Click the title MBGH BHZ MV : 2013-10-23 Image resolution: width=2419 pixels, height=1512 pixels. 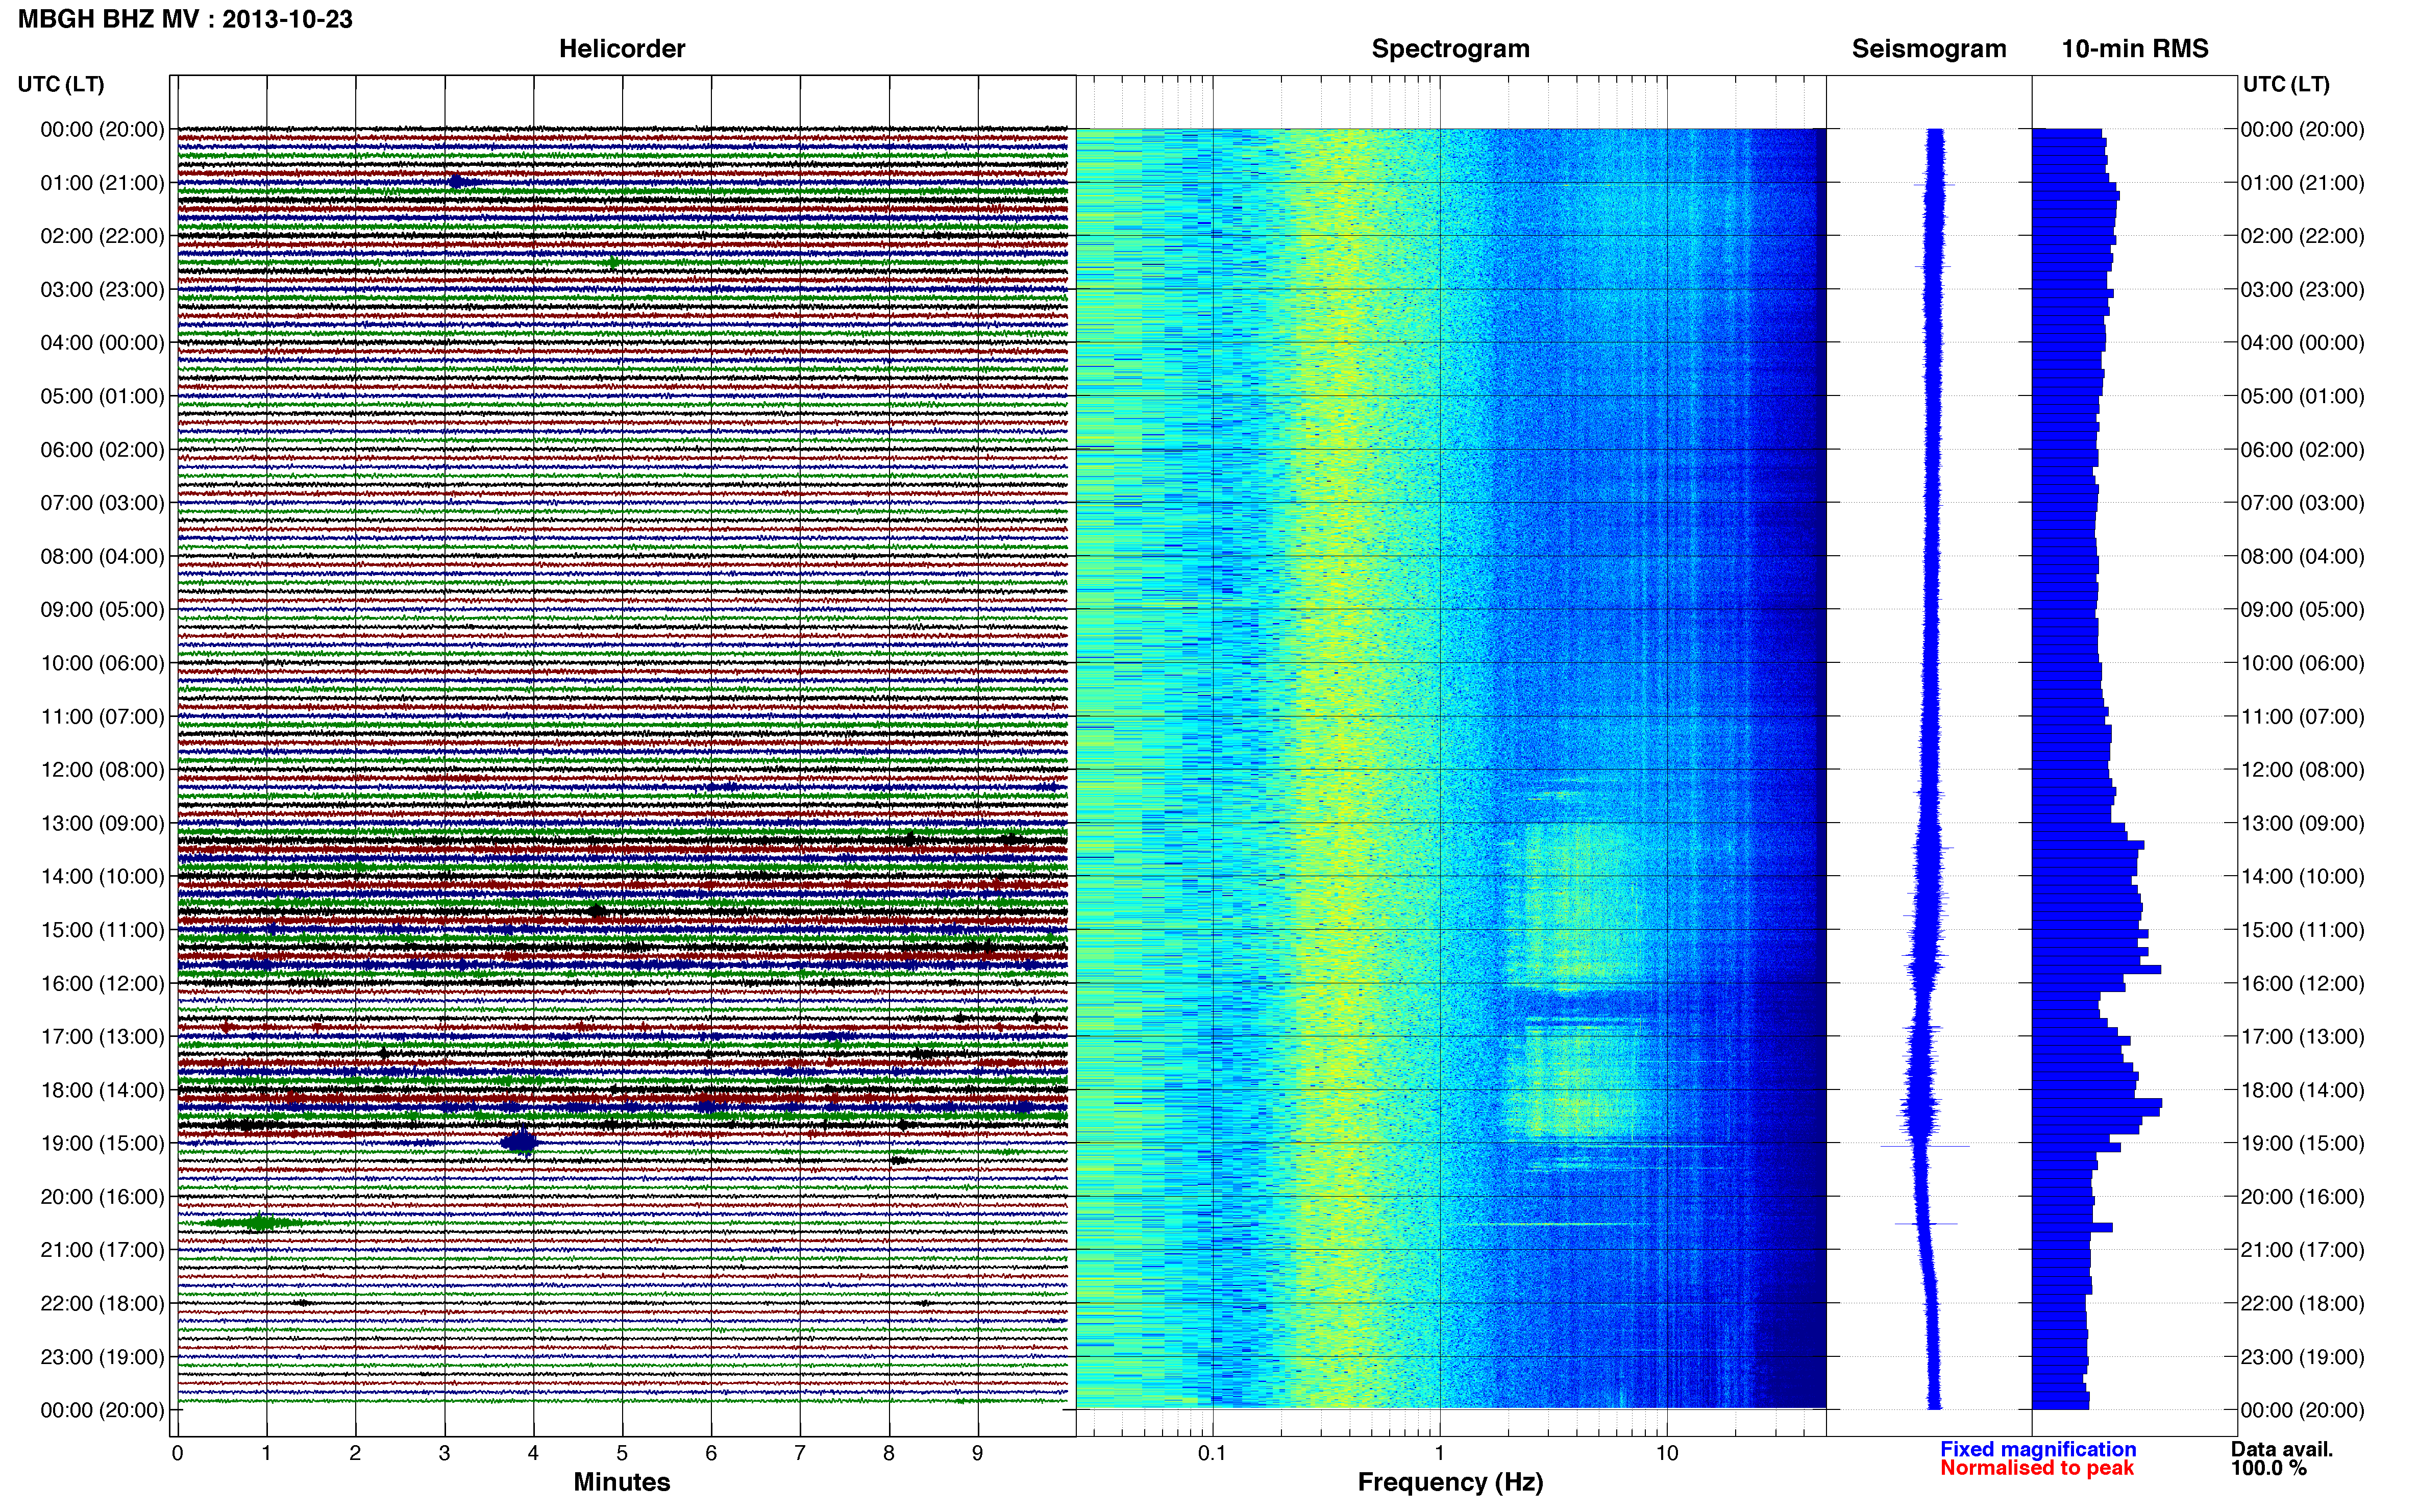click(185, 19)
